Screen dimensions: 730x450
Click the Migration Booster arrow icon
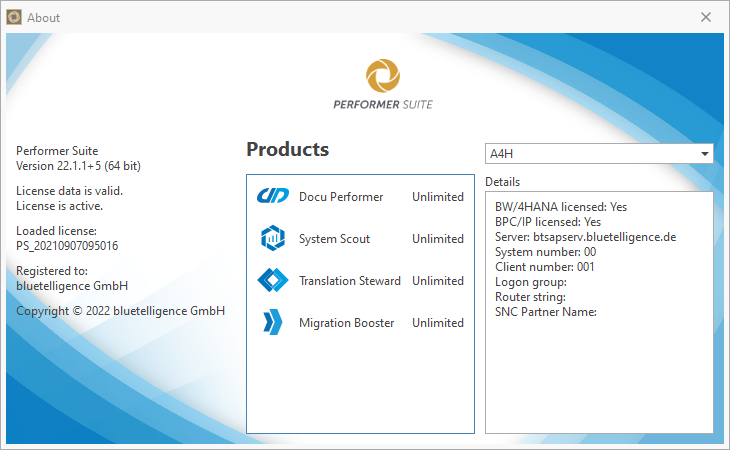tap(272, 323)
